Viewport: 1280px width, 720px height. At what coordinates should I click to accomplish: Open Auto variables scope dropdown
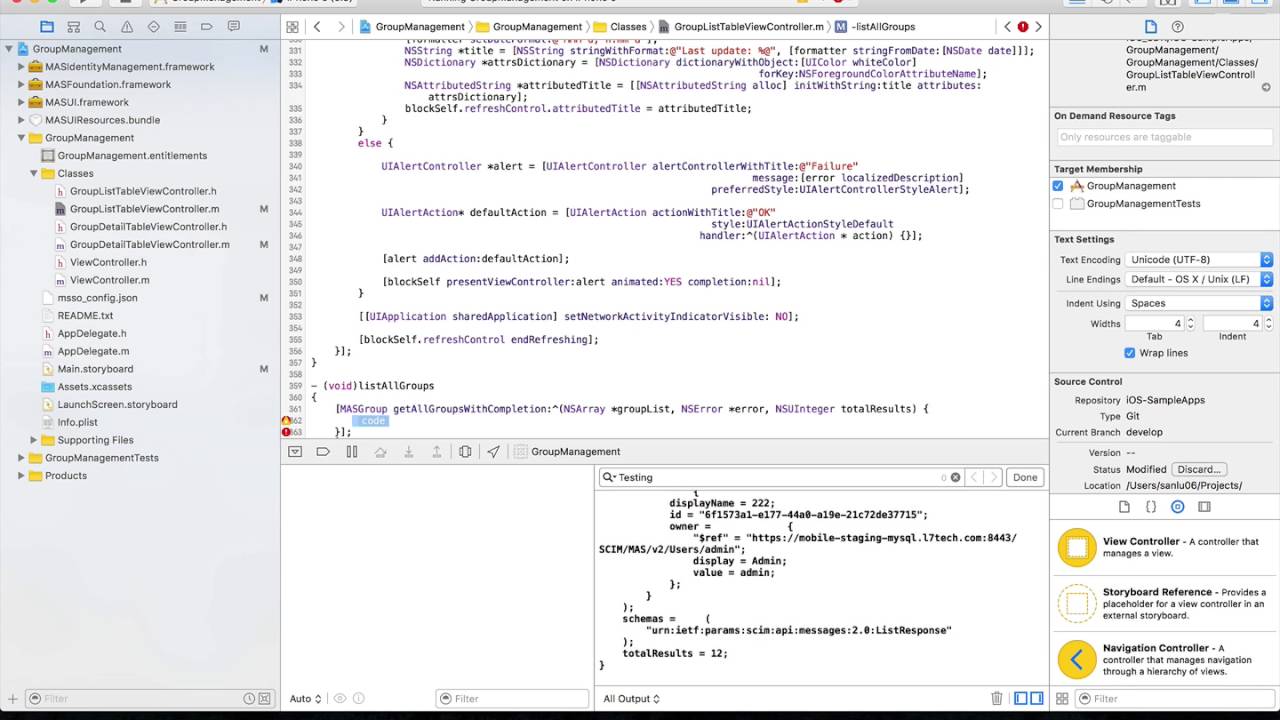305,699
